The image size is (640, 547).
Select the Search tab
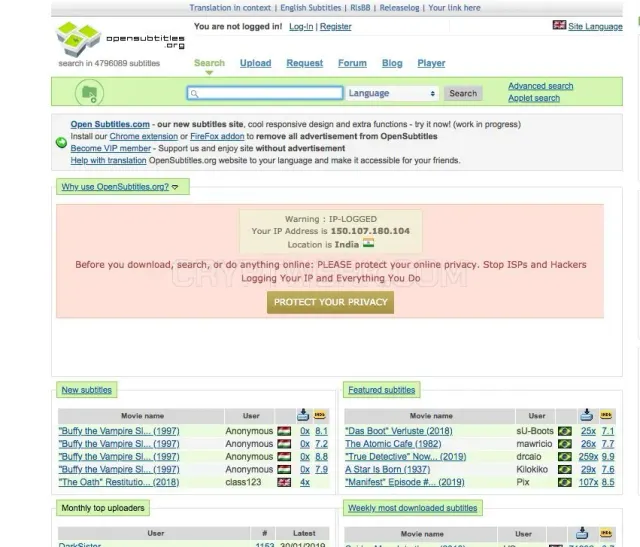pos(209,63)
